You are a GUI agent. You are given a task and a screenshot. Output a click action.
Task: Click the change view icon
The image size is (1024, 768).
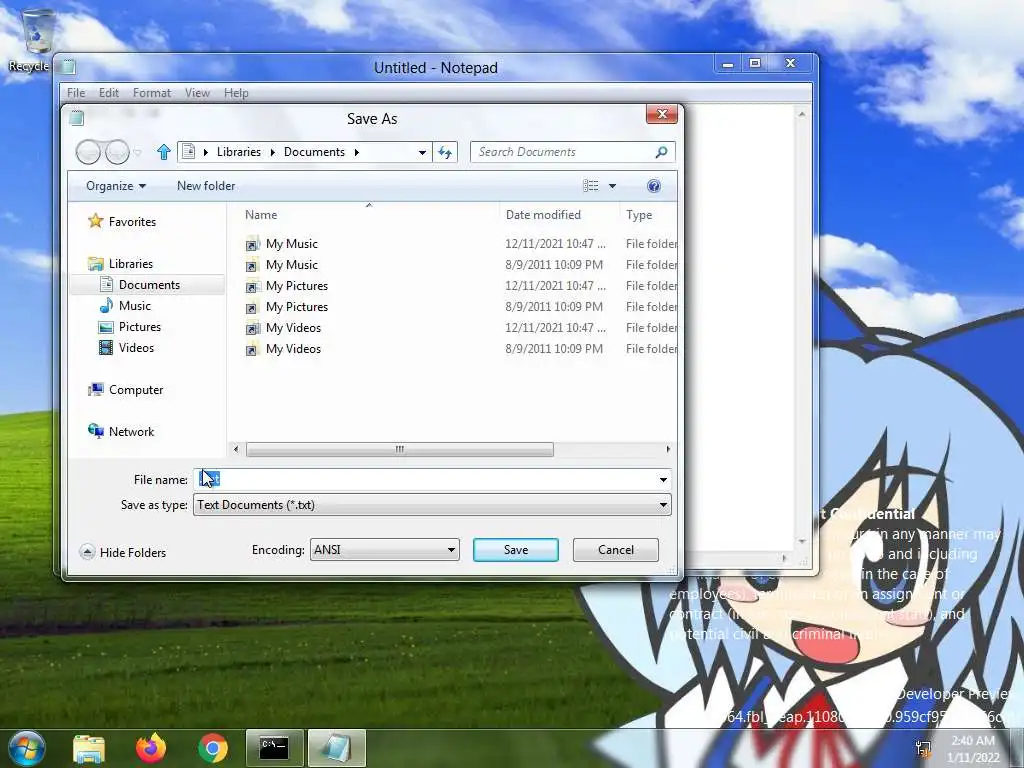[x=590, y=186]
